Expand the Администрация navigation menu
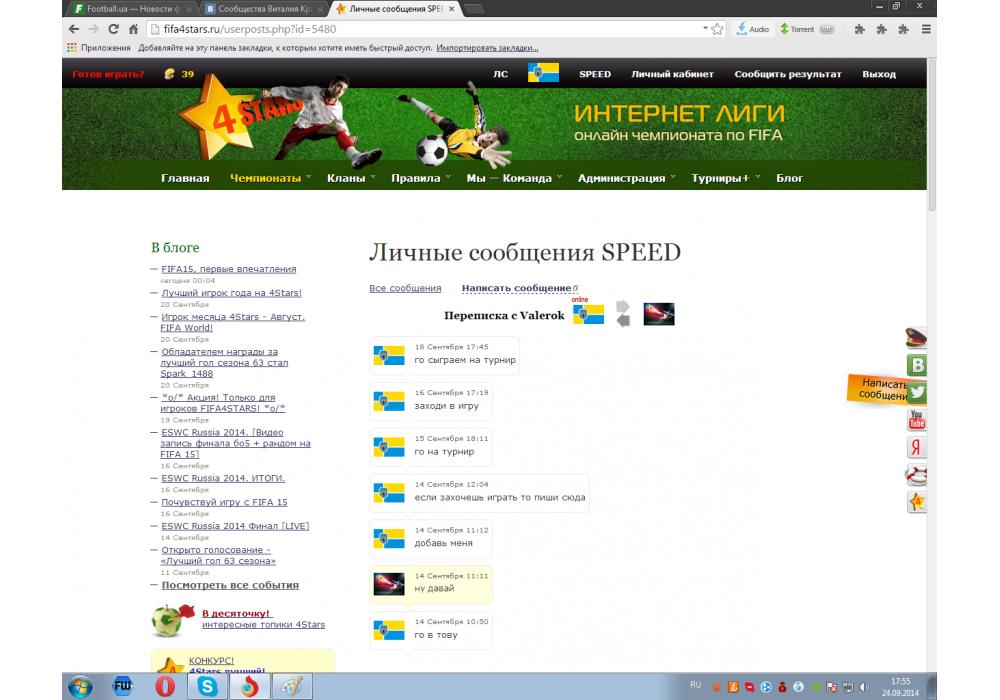Screen dimensions: 1000x700 coord(621,178)
